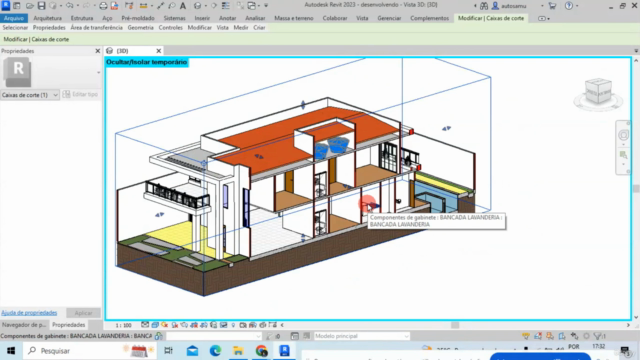Expand the Customize Quick Access Toolbar arrow

click(x=266, y=6)
